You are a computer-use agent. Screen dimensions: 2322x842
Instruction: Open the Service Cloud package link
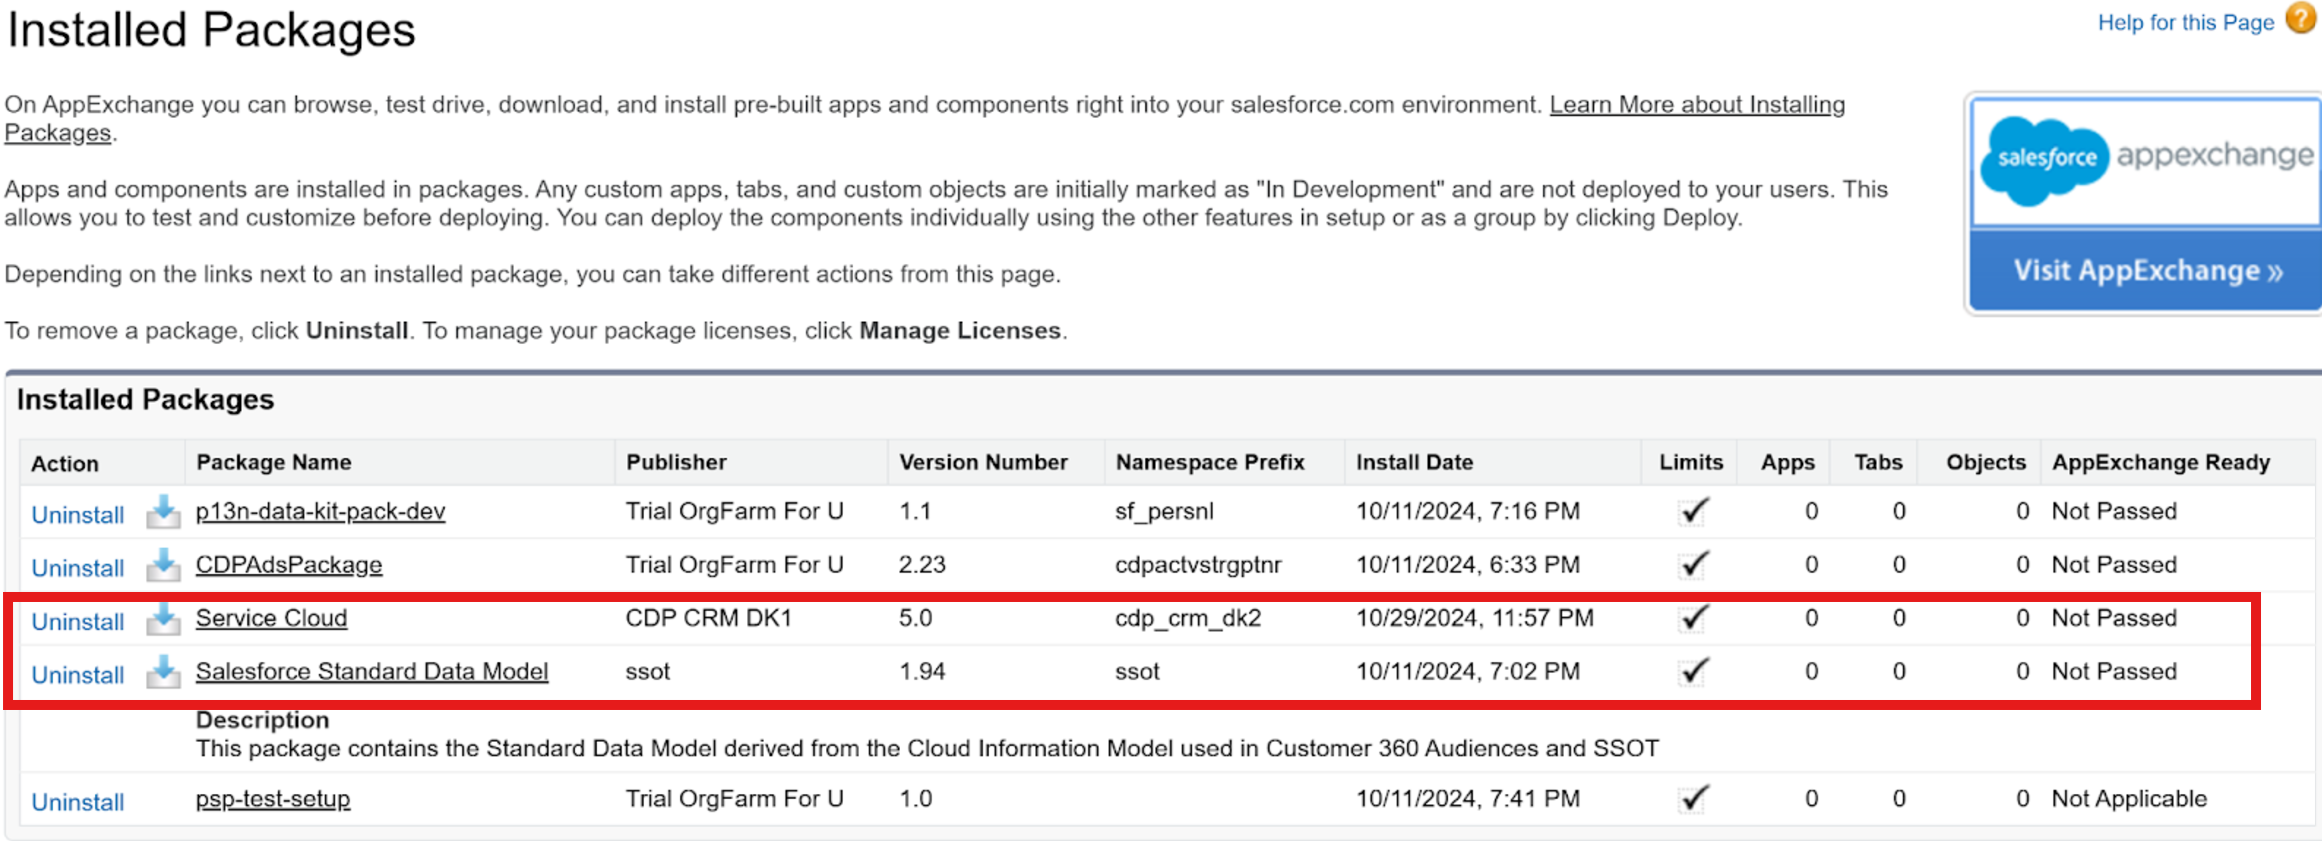tap(271, 618)
